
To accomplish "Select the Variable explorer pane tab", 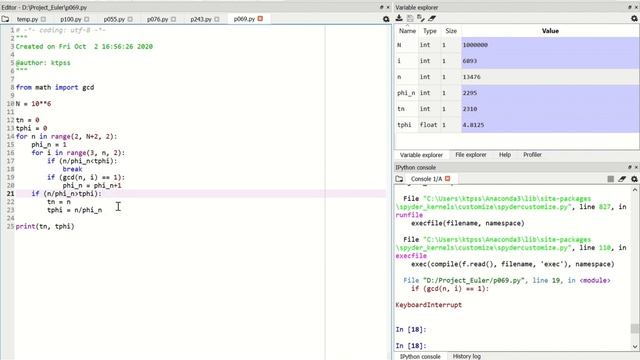I will click(421, 155).
